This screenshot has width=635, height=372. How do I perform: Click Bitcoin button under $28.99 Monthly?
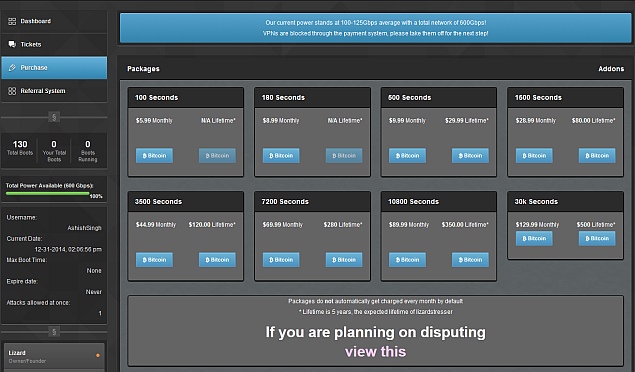click(x=534, y=155)
